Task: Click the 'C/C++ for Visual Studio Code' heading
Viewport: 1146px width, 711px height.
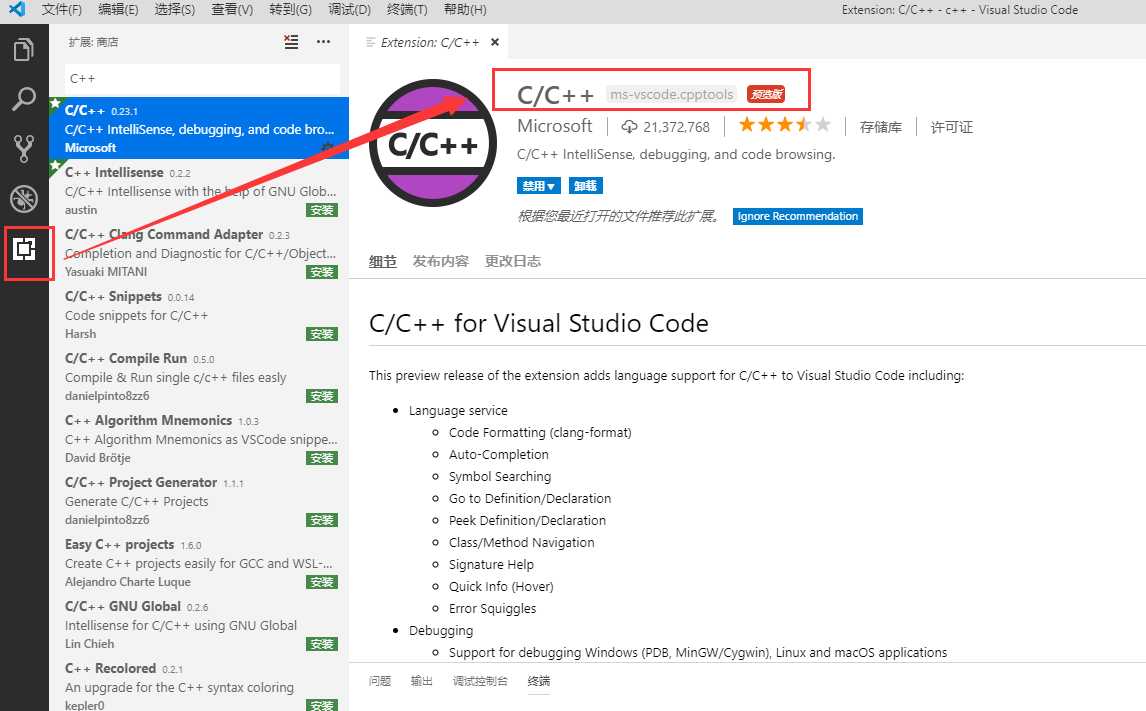Action: (x=539, y=323)
